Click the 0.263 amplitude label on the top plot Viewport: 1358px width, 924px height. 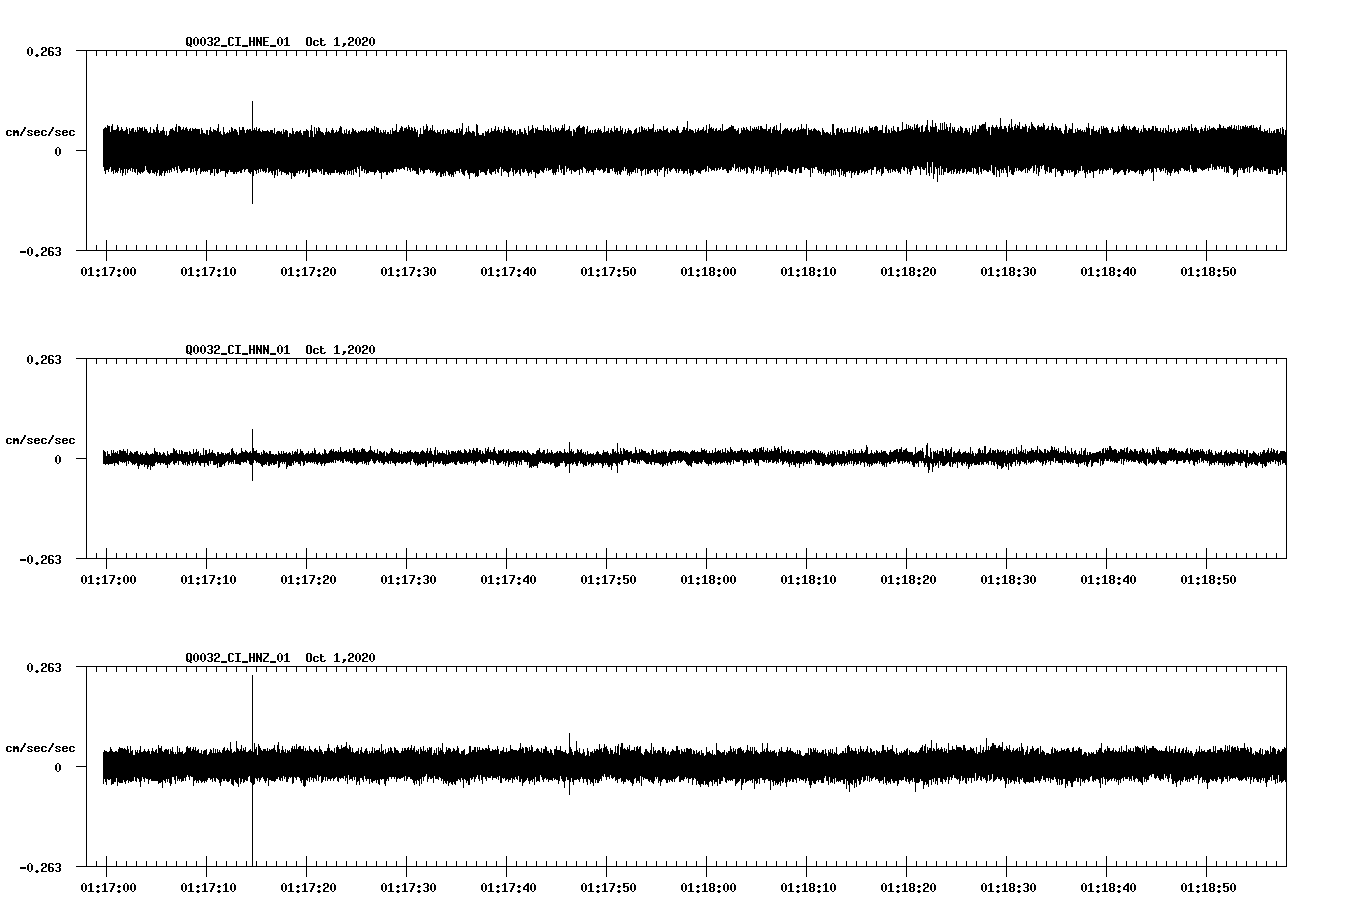(44, 50)
